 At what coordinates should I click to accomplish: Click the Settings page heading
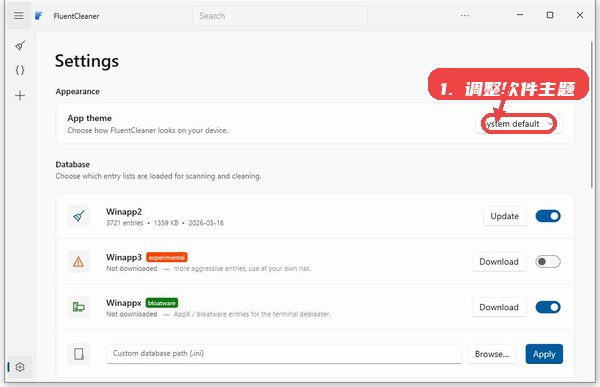(87, 61)
